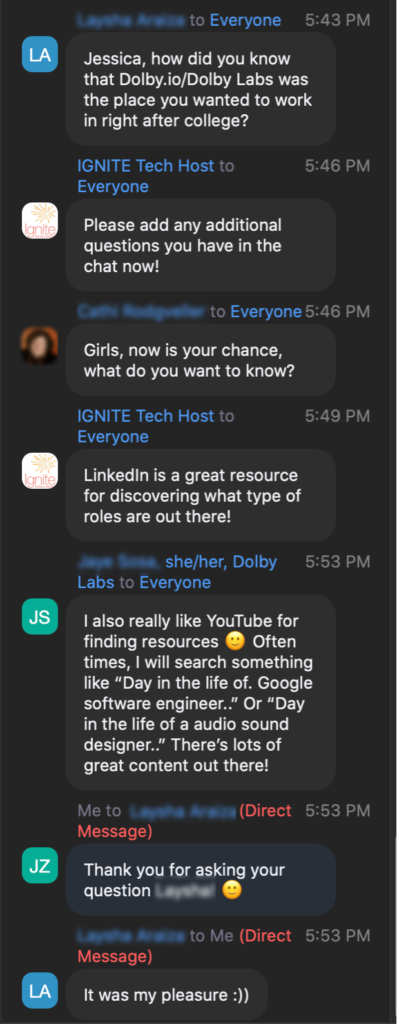Select the 'Girls, now is your chance' message
The width and height of the screenshot is (397, 1024).
click(200, 360)
